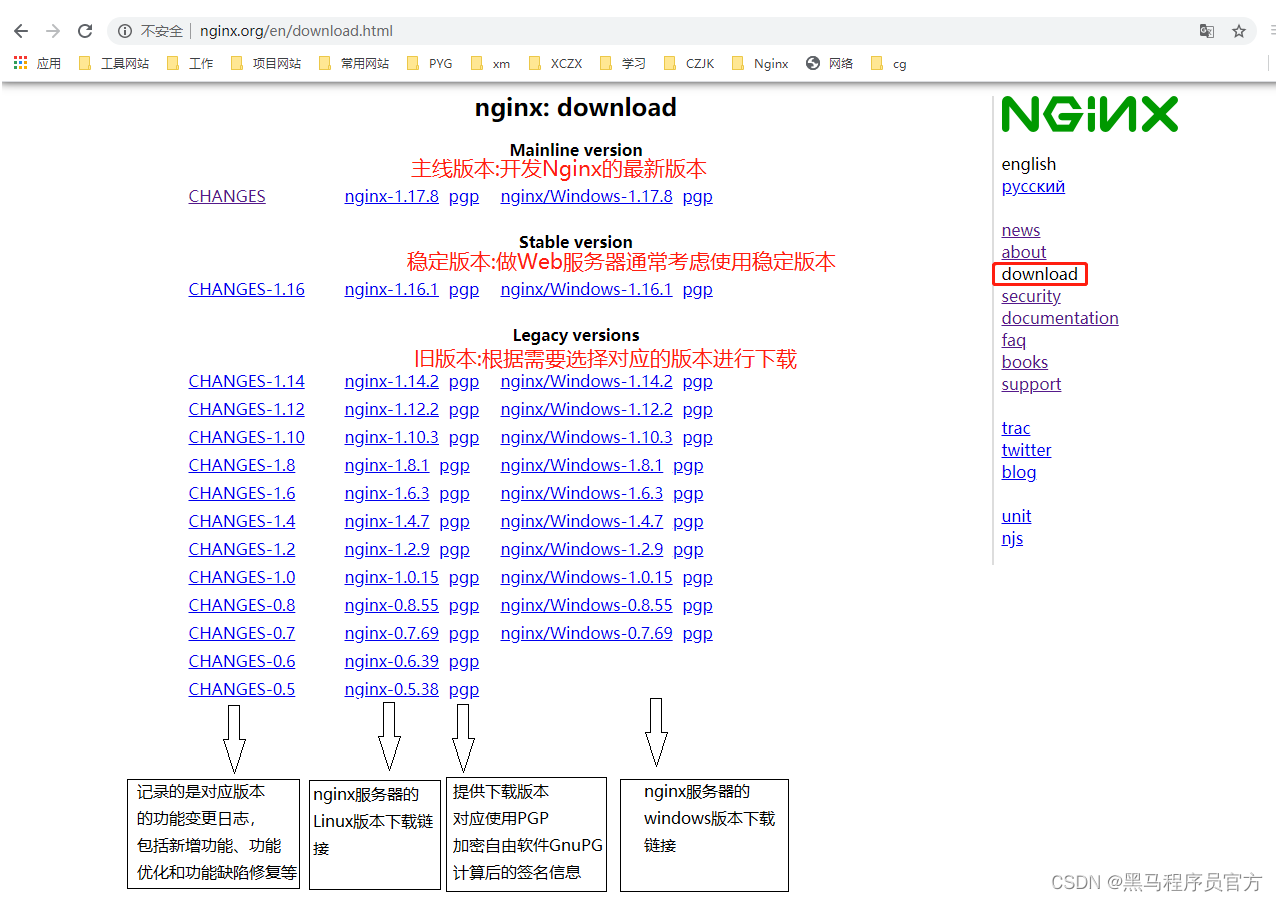Viewport: 1278px width, 901px height.
Task: Open the unit link
Action: point(1016,516)
